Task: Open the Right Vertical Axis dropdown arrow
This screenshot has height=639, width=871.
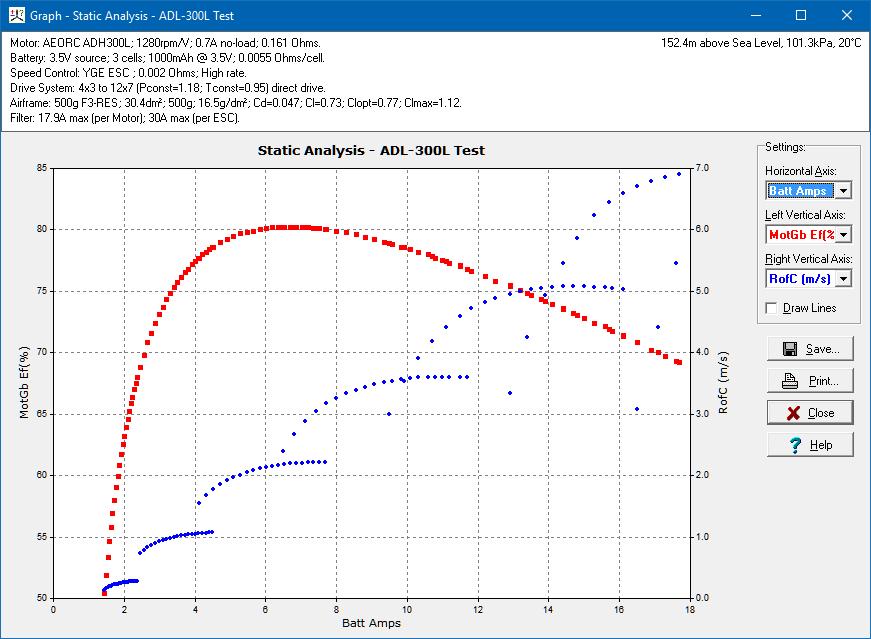Action: (843, 278)
